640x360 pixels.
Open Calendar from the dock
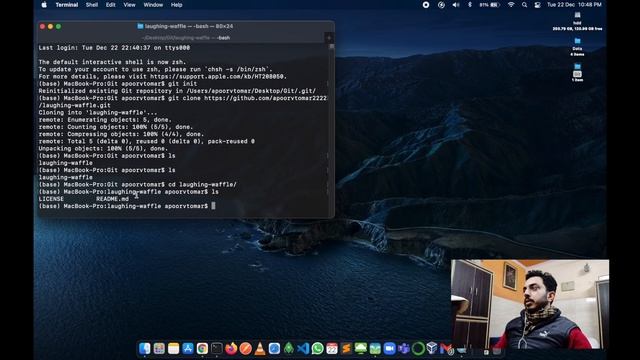pyautogui.click(x=332, y=349)
